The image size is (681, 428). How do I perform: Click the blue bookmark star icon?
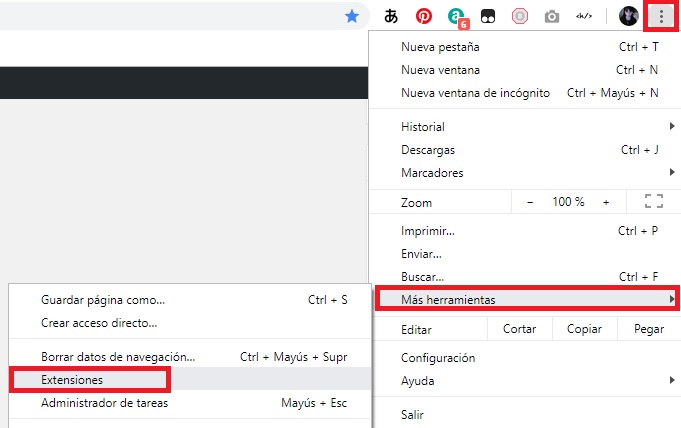351,16
